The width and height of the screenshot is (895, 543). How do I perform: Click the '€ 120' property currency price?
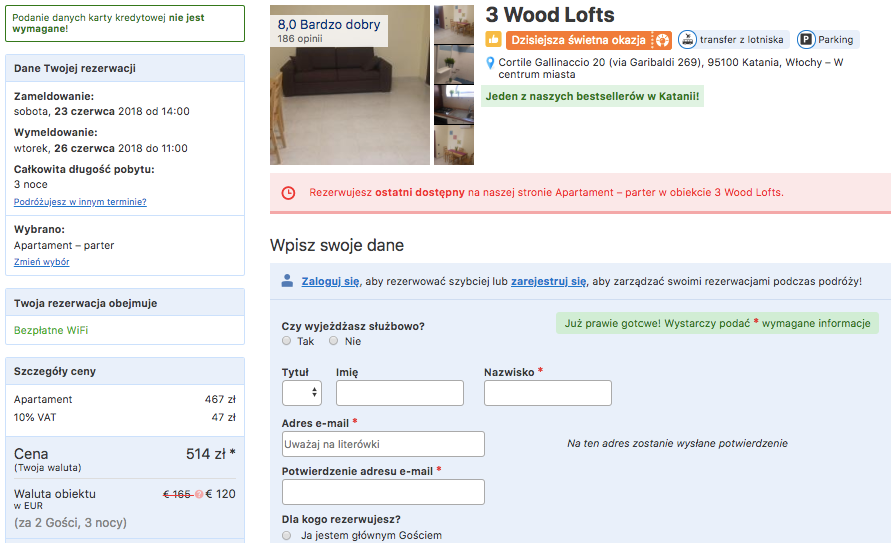[220, 494]
